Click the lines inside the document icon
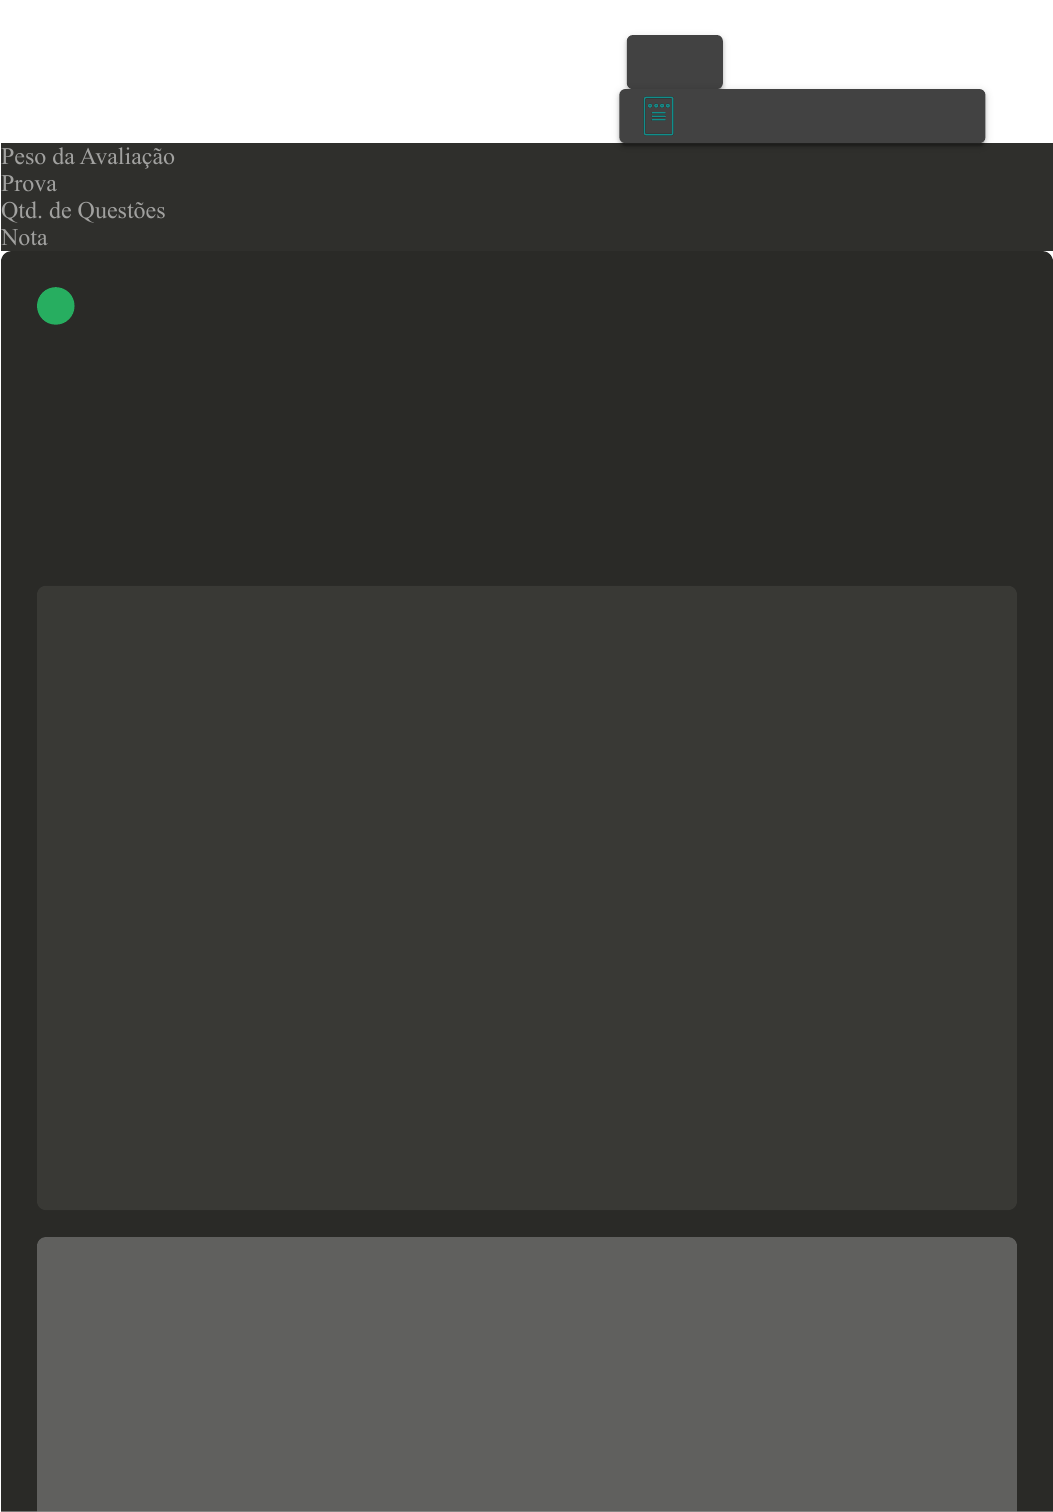The width and height of the screenshot is (1053, 1512). click(x=658, y=117)
